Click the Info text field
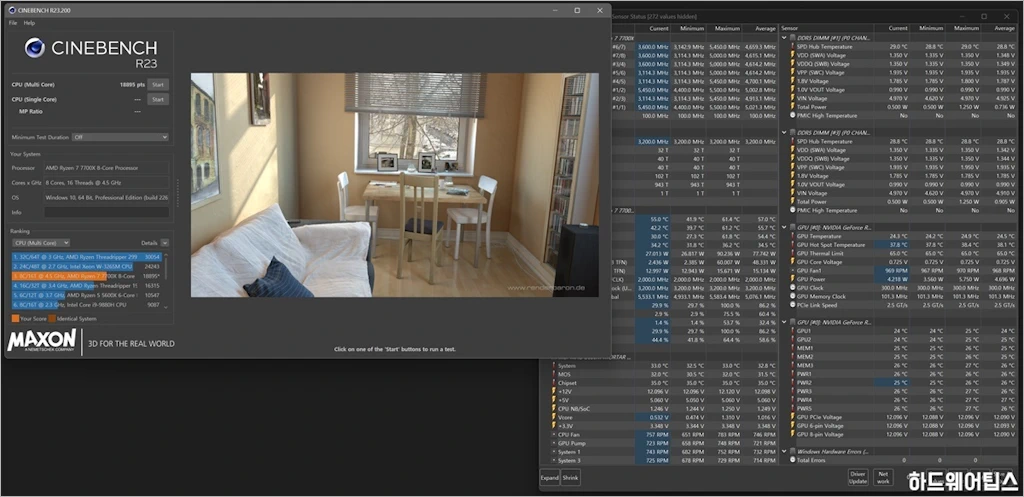The image size is (1024, 497). click(105, 212)
